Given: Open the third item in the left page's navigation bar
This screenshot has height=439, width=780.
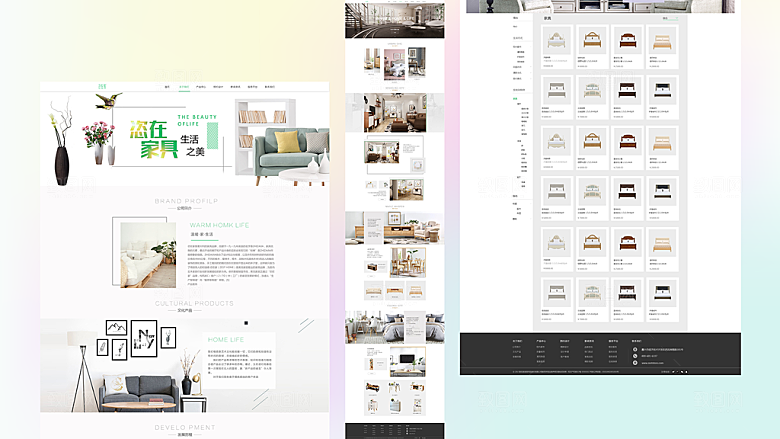Looking at the screenshot, I should pos(201,87).
